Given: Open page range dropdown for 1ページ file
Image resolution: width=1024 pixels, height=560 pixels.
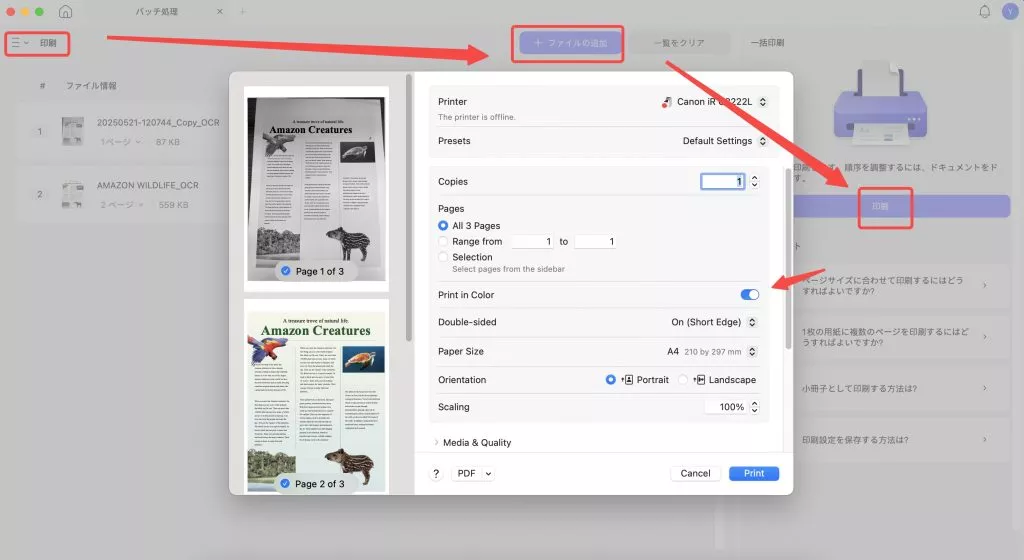Looking at the screenshot, I should point(121,142).
